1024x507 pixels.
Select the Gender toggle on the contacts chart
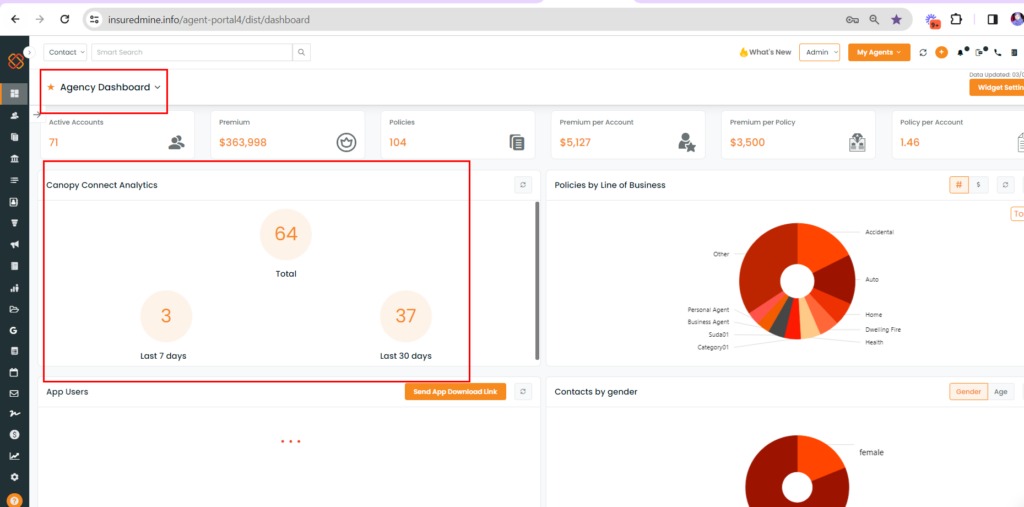968,392
